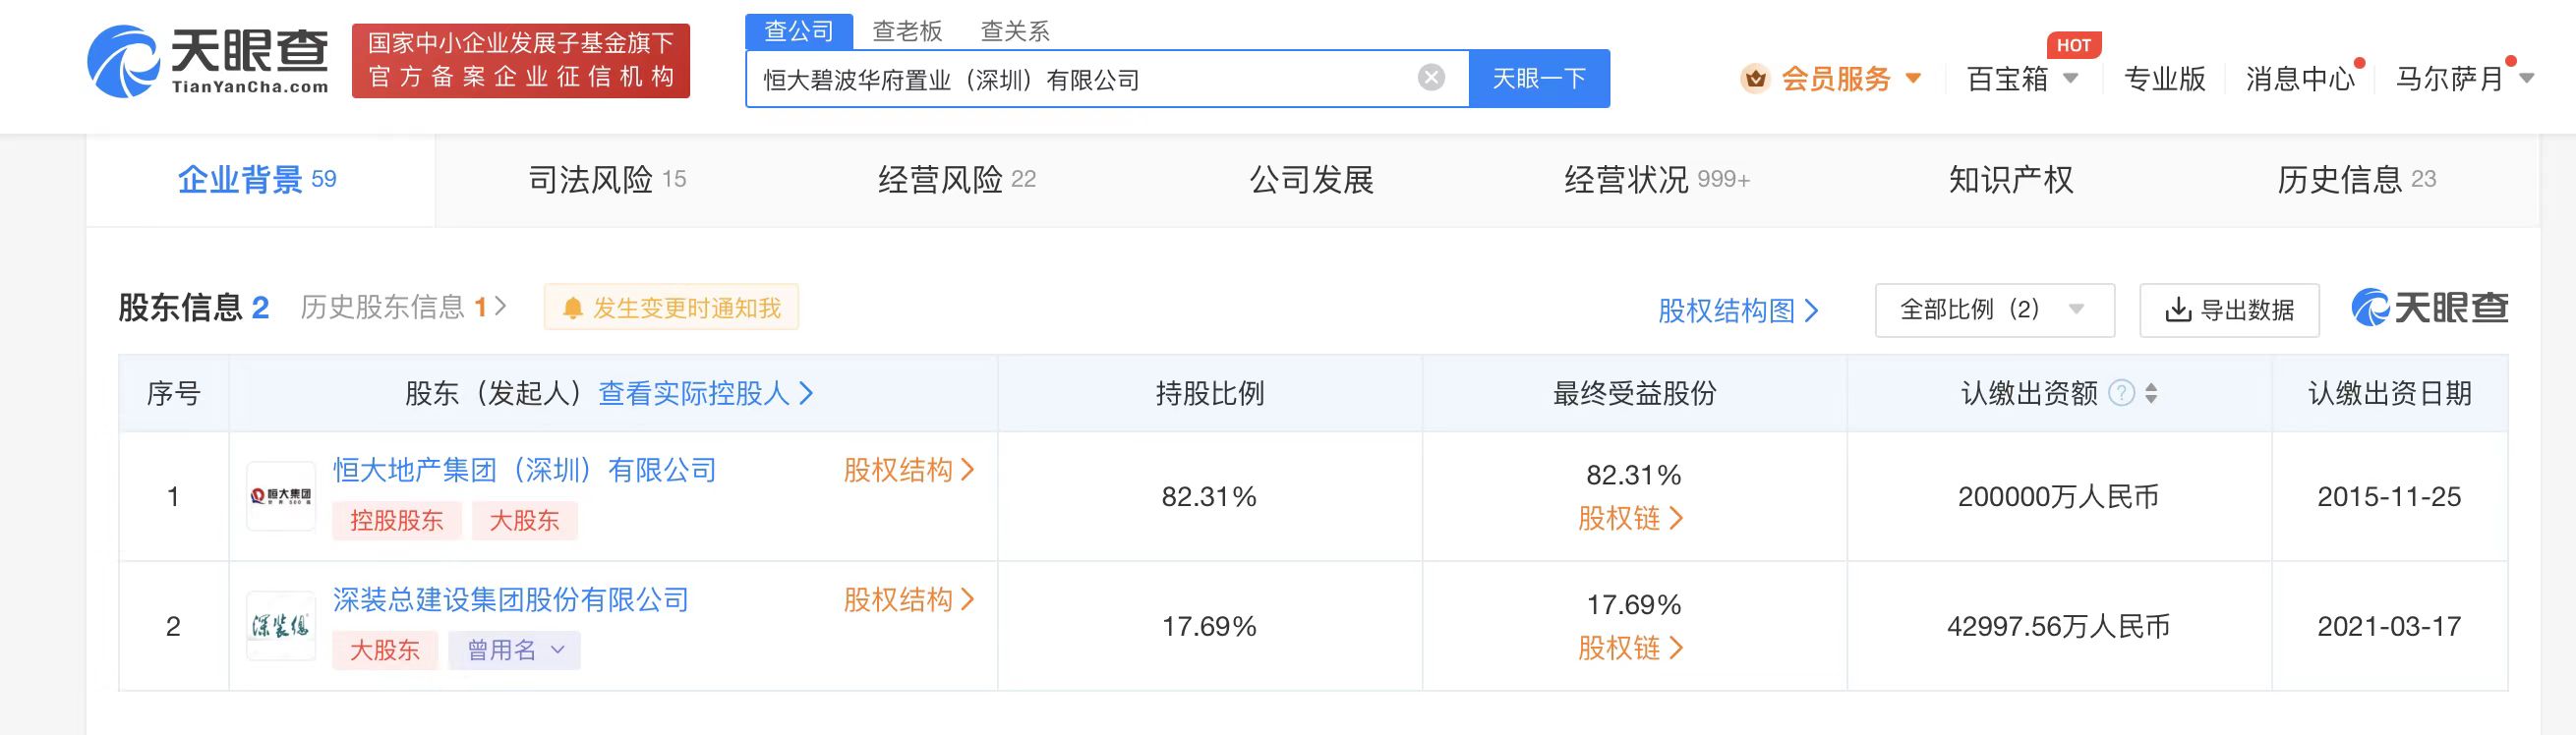The width and height of the screenshot is (2576, 735).
Task: Open 股权链 under 17.69% beneficial share
Action: [1631, 648]
